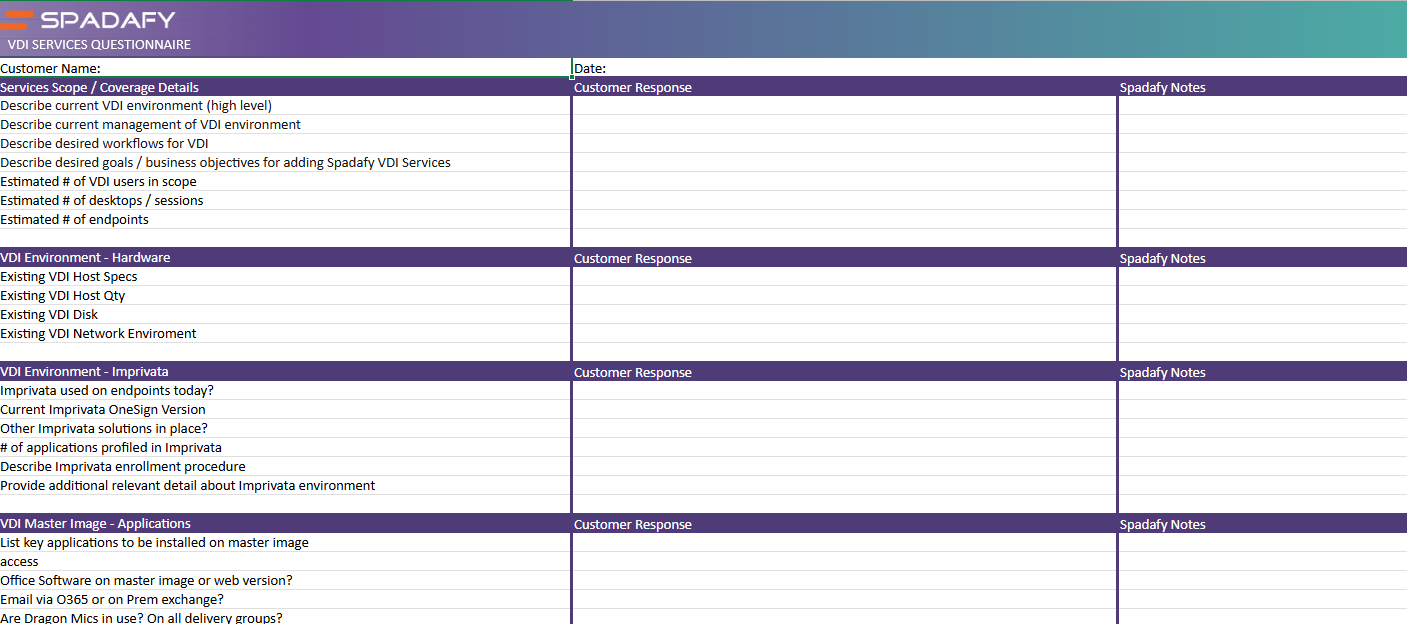Select Other Imprivata solutions in place?

coord(285,428)
